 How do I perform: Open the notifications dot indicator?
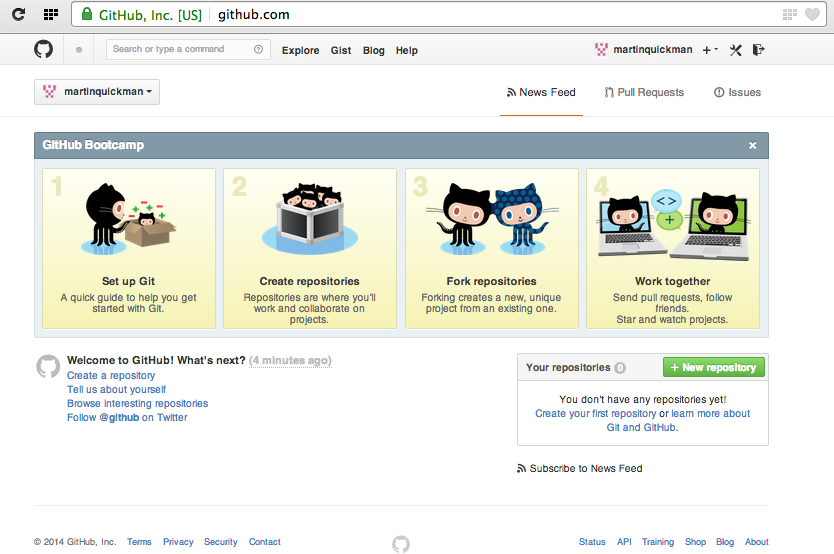point(79,50)
